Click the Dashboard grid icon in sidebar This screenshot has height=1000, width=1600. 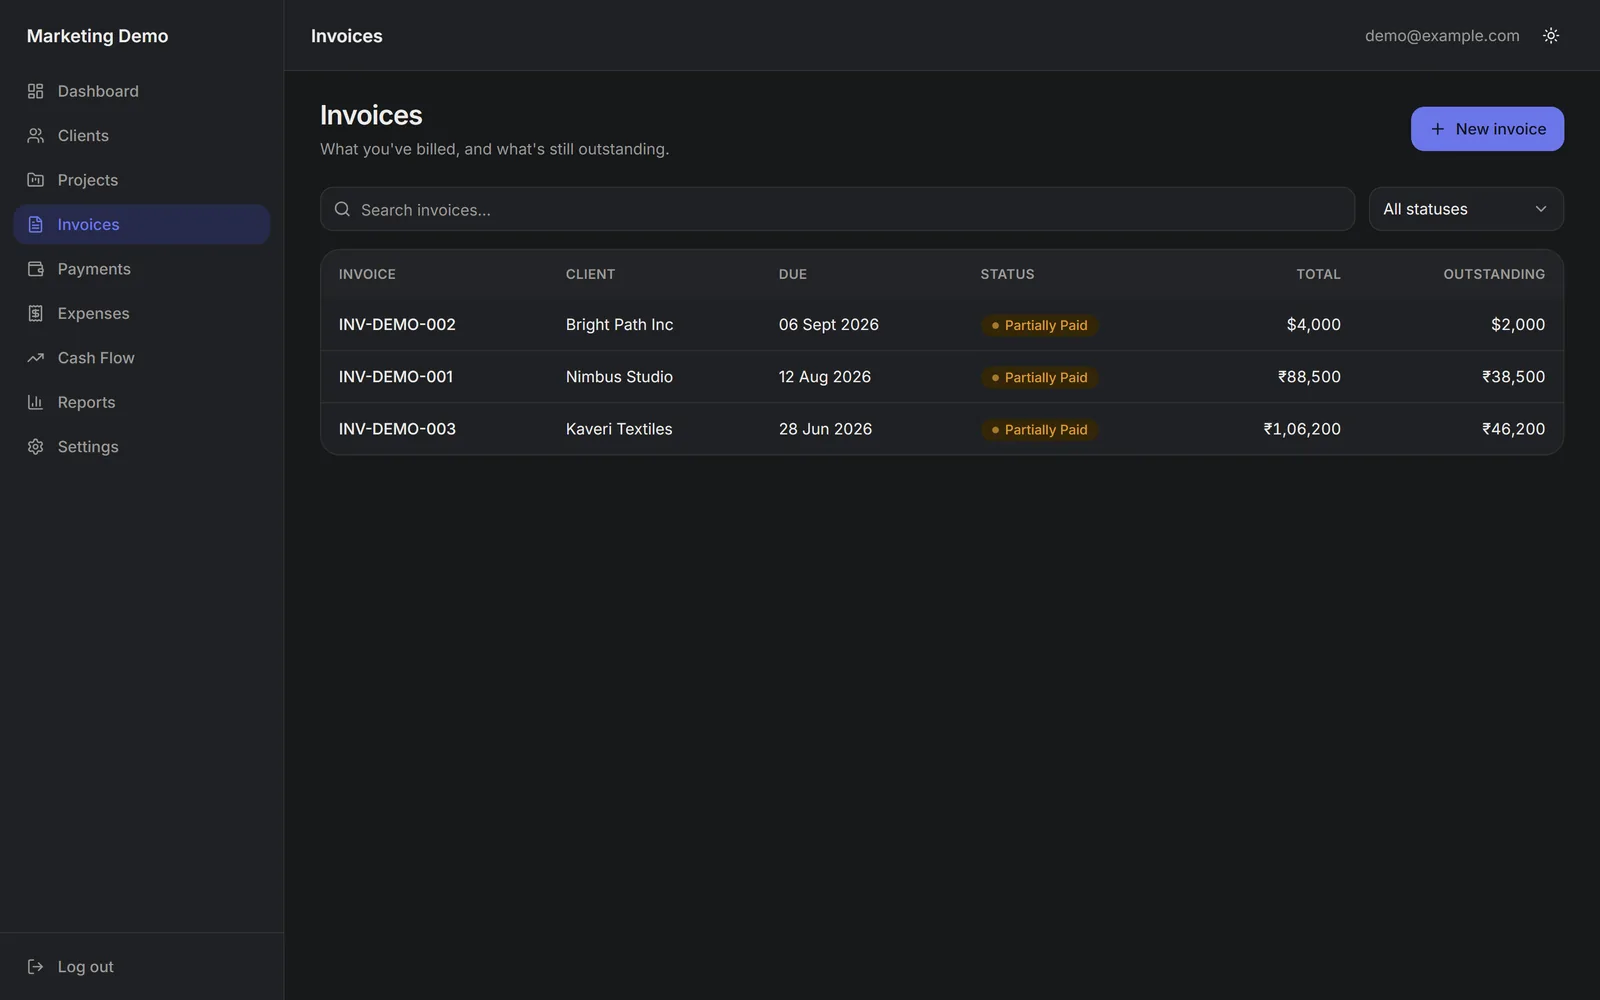(x=36, y=91)
